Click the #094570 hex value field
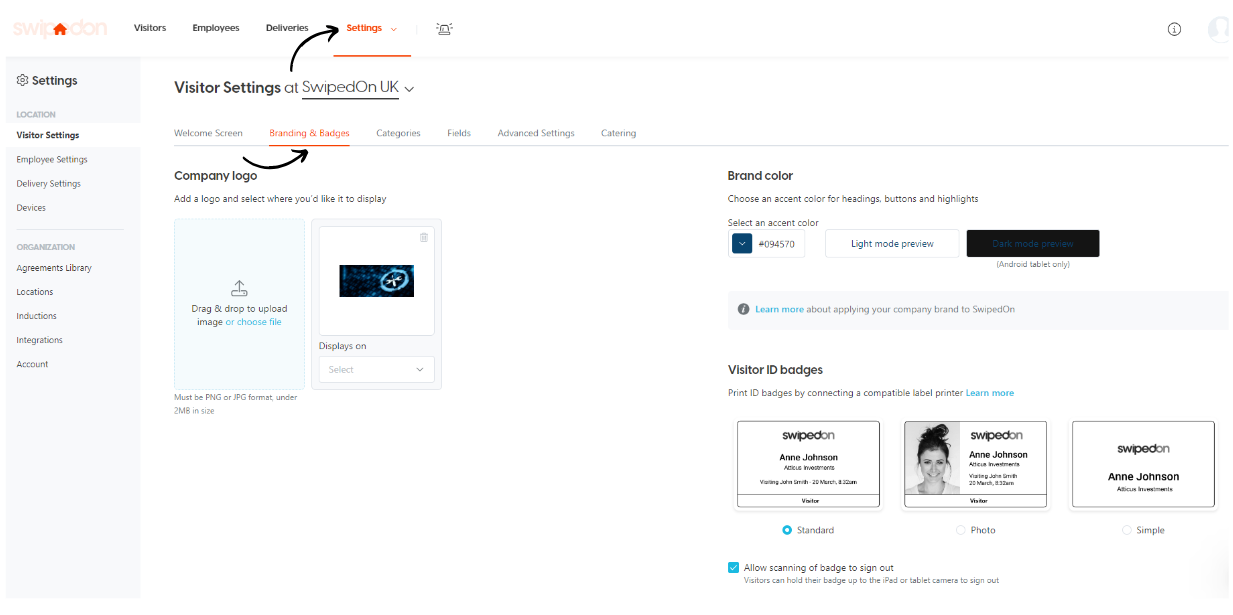1233x615 pixels. [x=779, y=243]
